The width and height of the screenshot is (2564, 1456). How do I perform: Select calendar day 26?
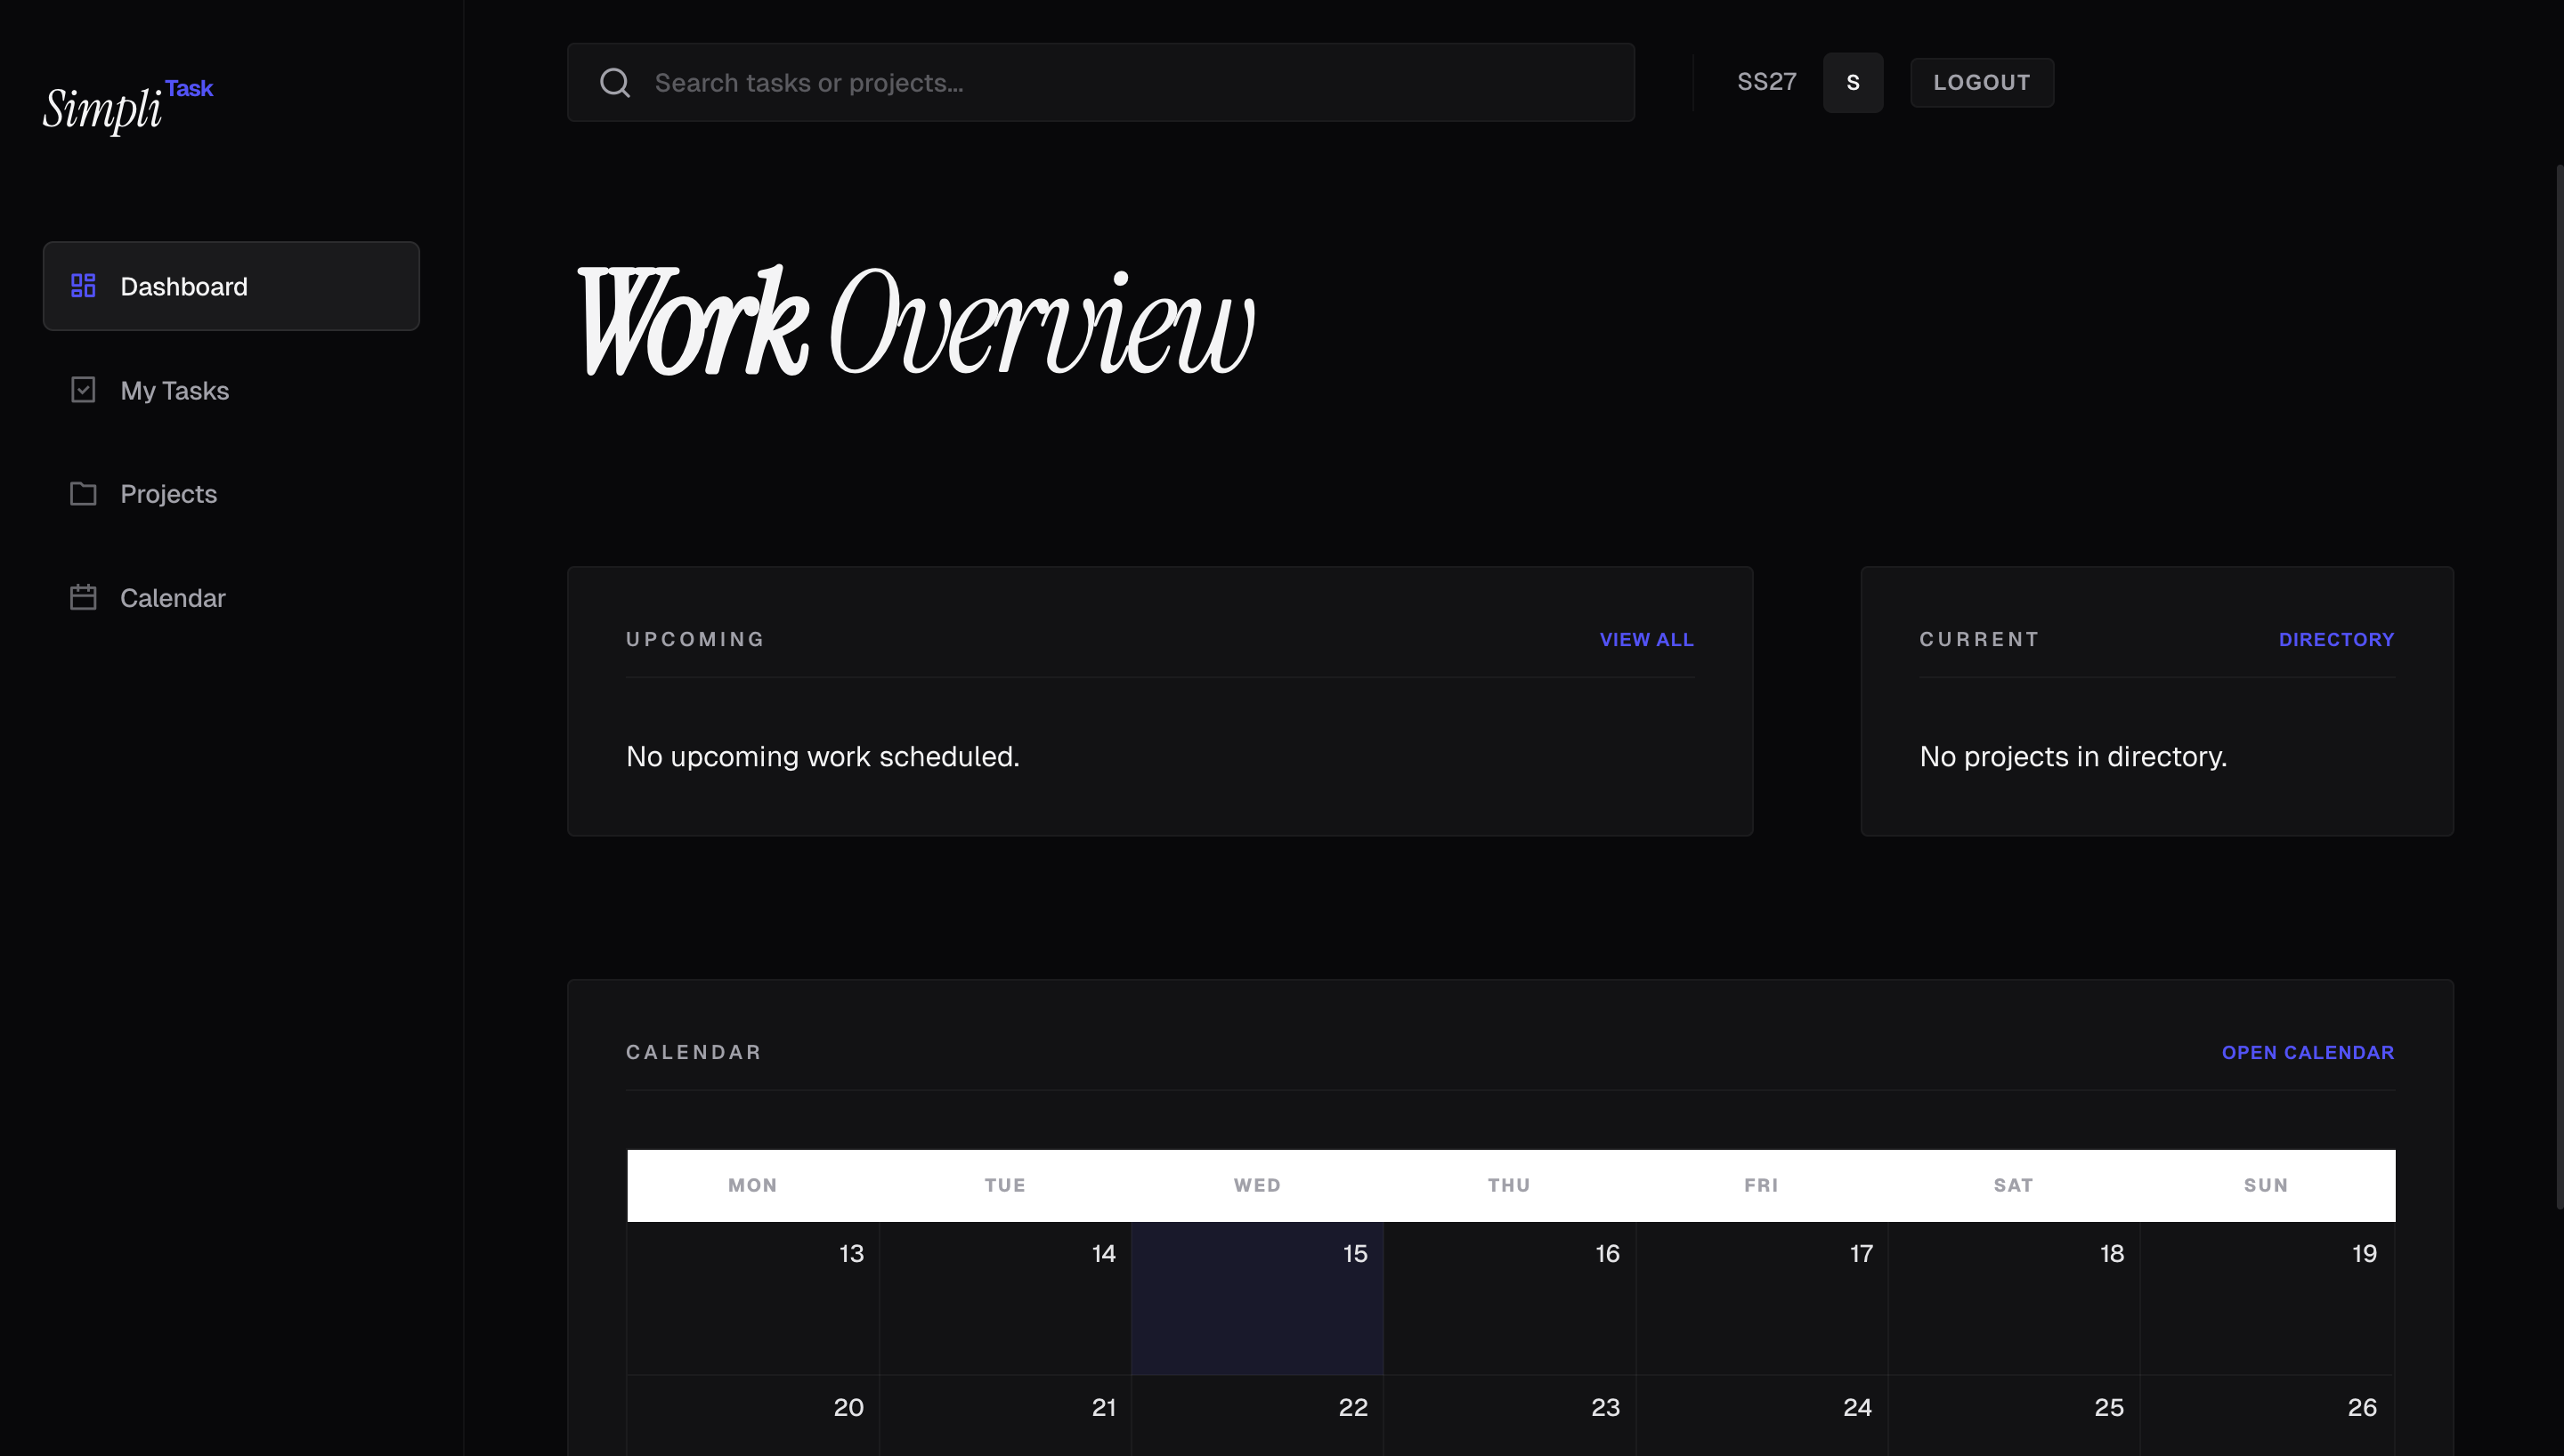(2267, 1416)
